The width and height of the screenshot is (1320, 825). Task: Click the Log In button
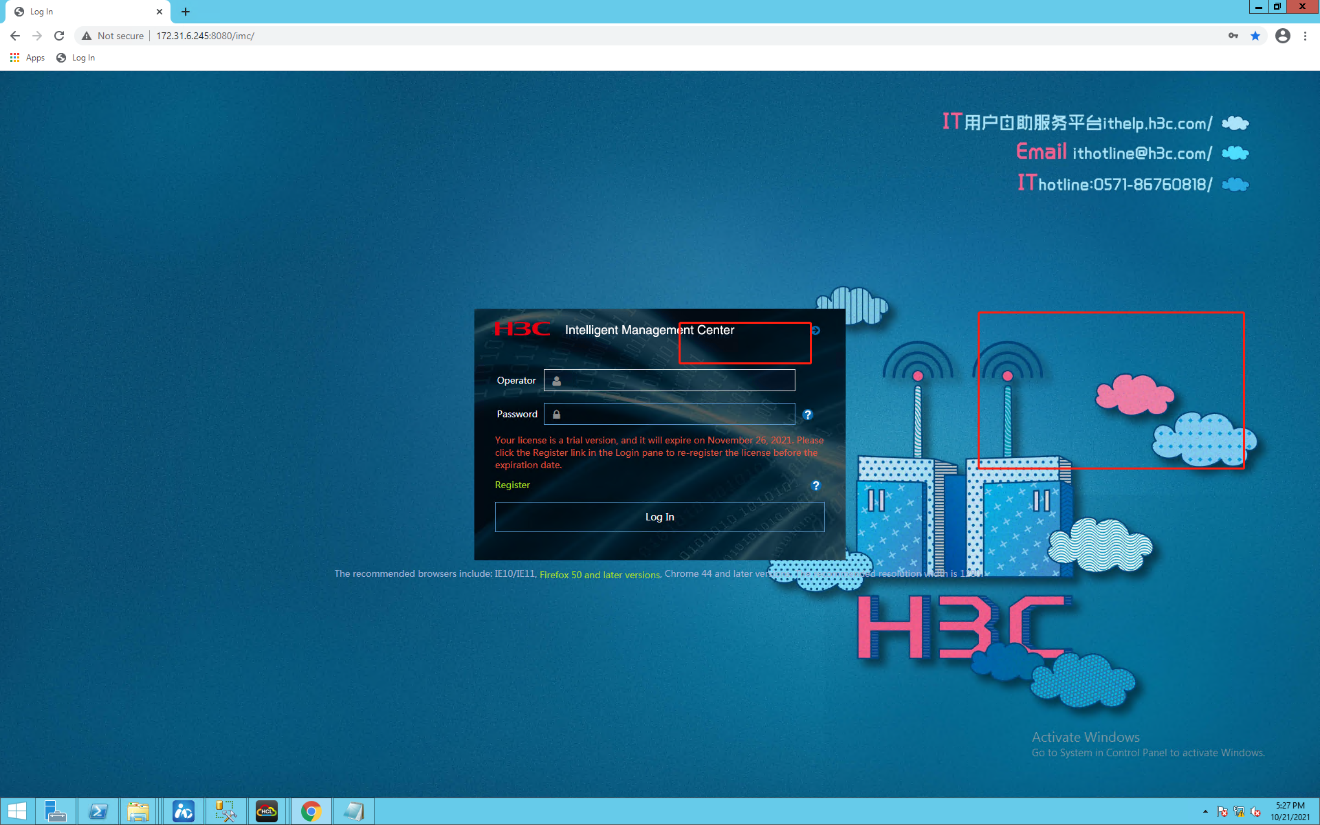coord(660,517)
